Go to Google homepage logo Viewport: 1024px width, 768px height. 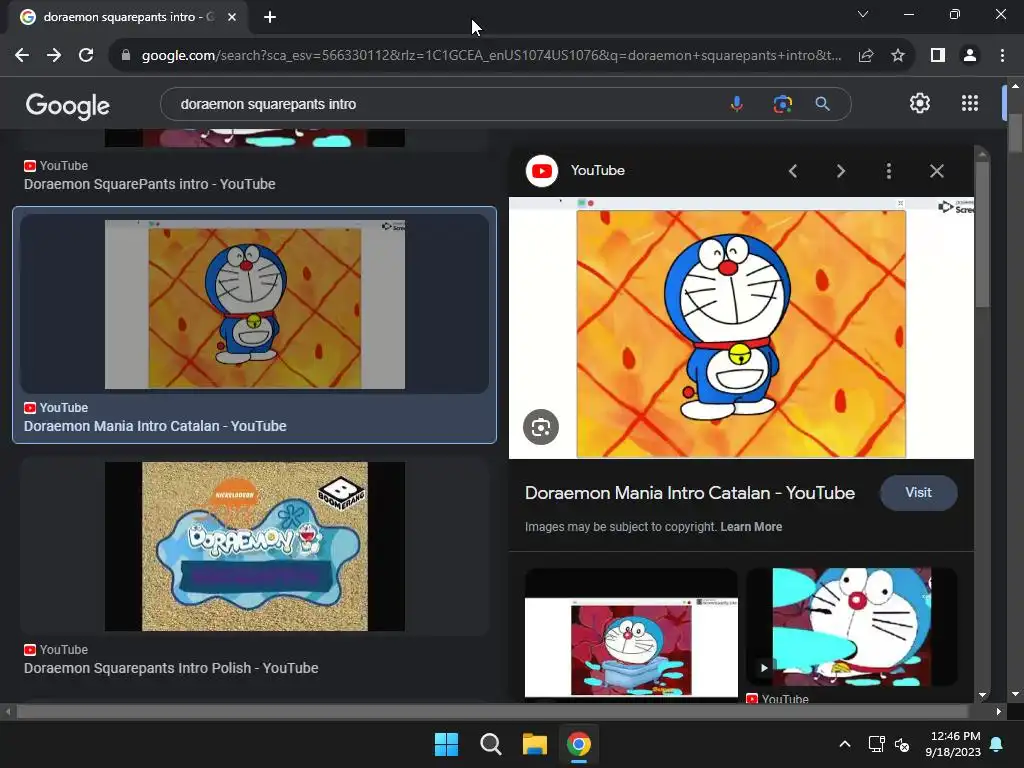(x=68, y=105)
